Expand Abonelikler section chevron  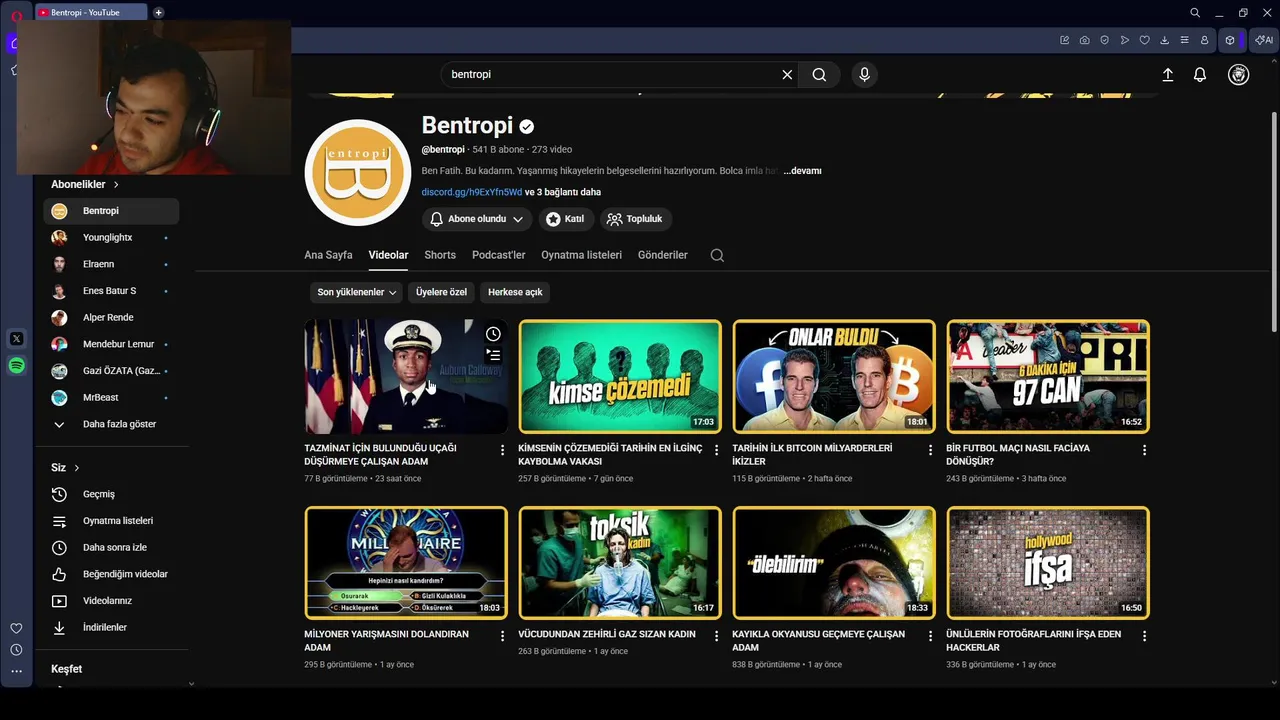[116, 184]
